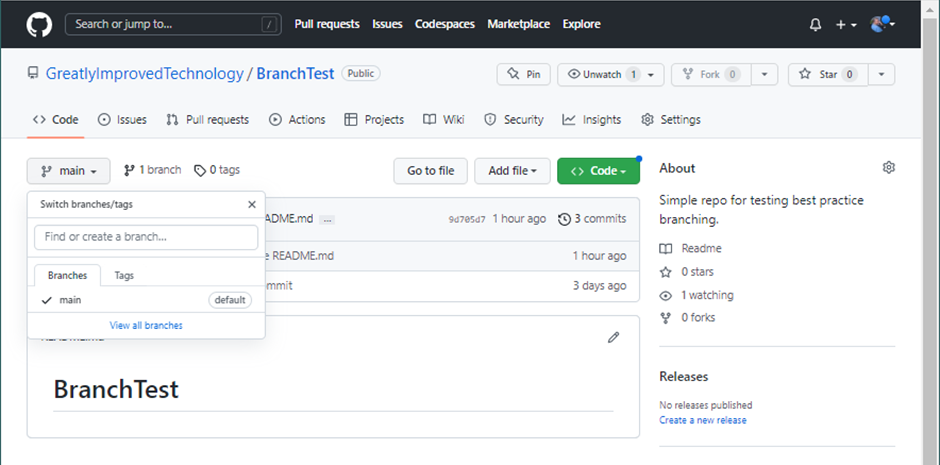This screenshot has width=940, height=465.
Task: Open the Releases heading link
Action: click(x=683, y=376)
